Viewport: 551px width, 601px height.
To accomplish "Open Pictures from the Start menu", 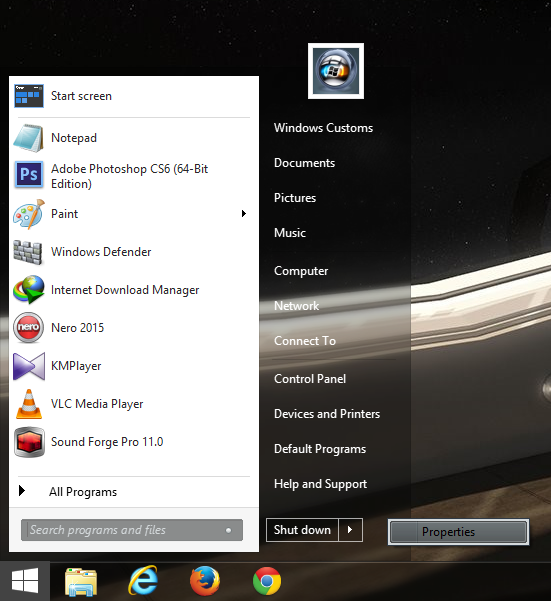I will pyautogui.click(x=295, y=198).
